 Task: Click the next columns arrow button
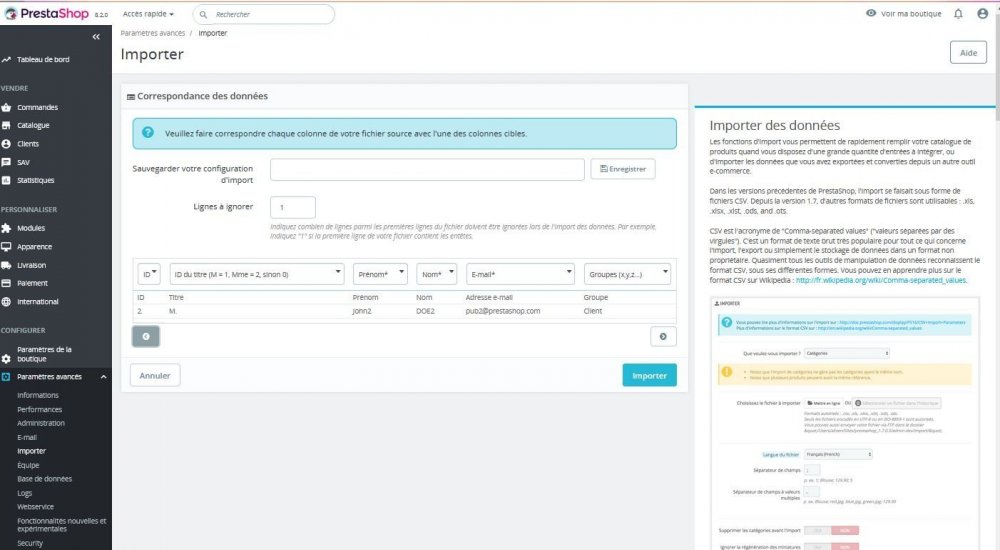coord(663,336)
